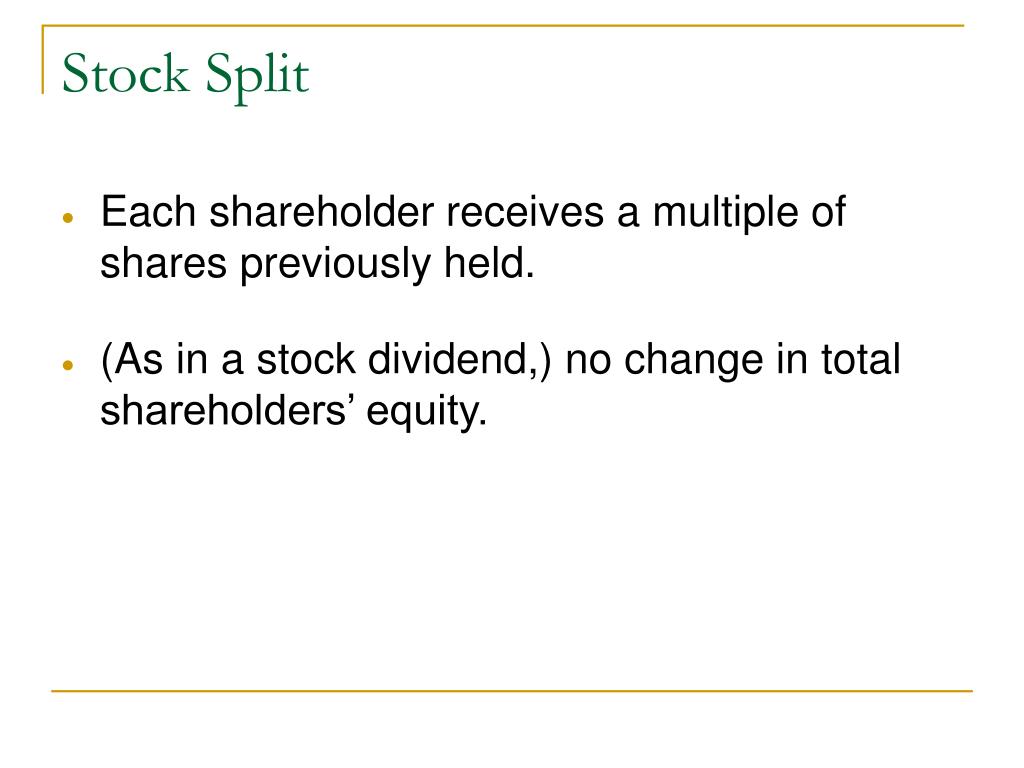Viewport: 1024px width, 768px height.
Task: Select the first bullet point marker
Action: click(x=68, y=219)
